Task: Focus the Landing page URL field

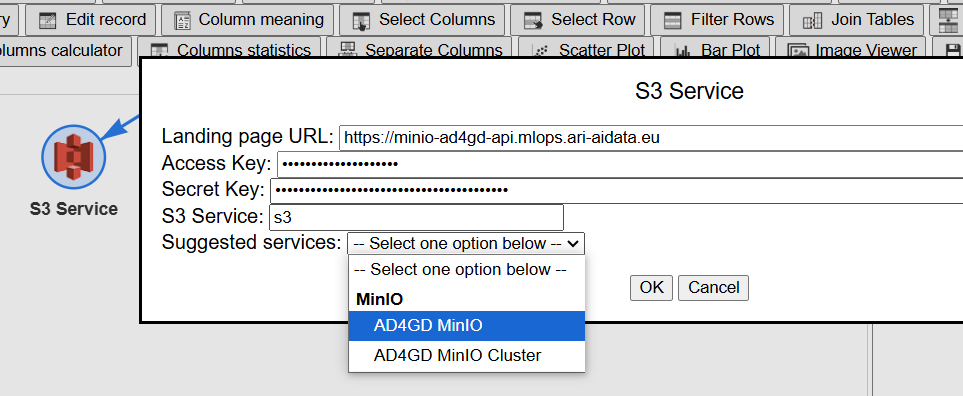Action: pos(651,138)
